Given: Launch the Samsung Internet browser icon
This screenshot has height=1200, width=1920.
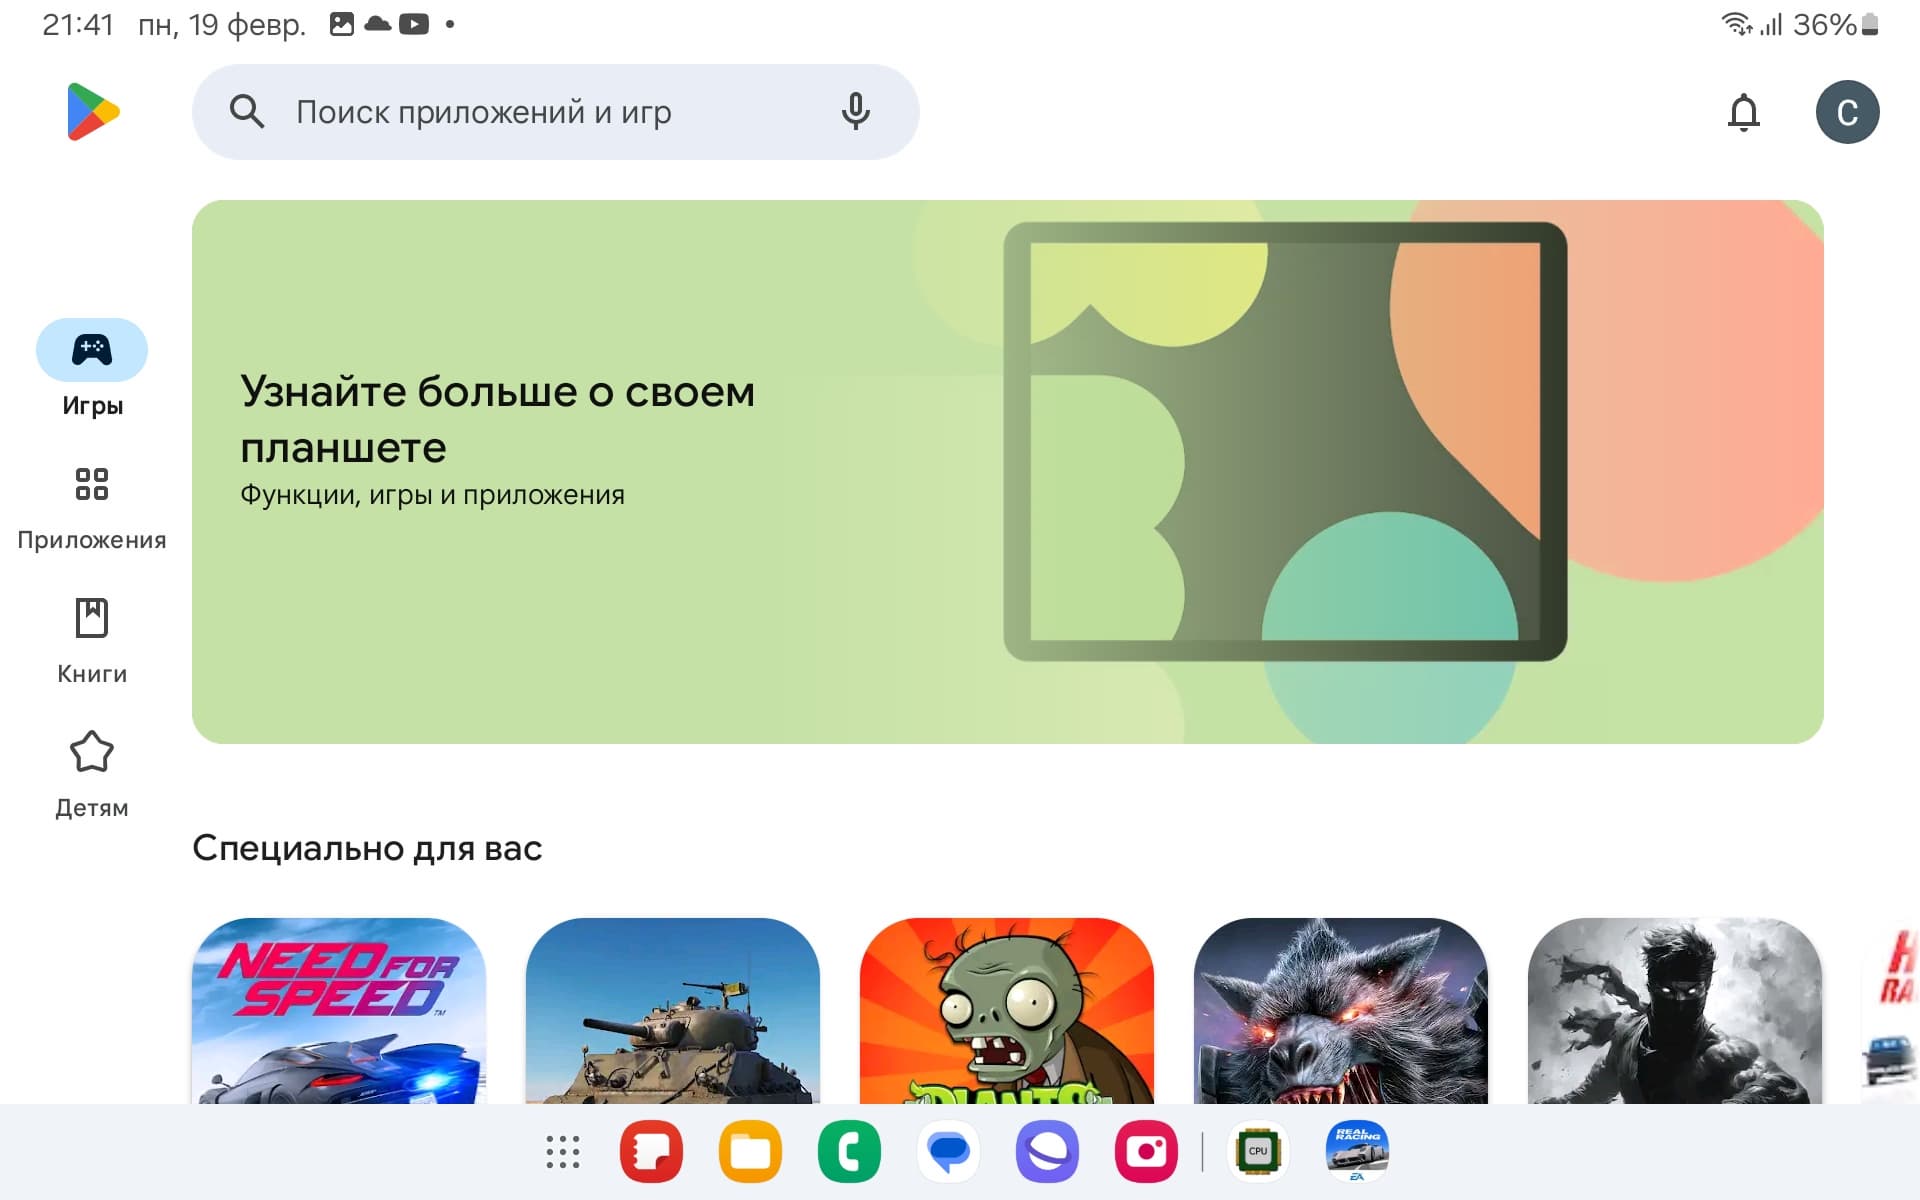Looking at the screenshot, I should pyautogui.click(x=1047, y=1152).
